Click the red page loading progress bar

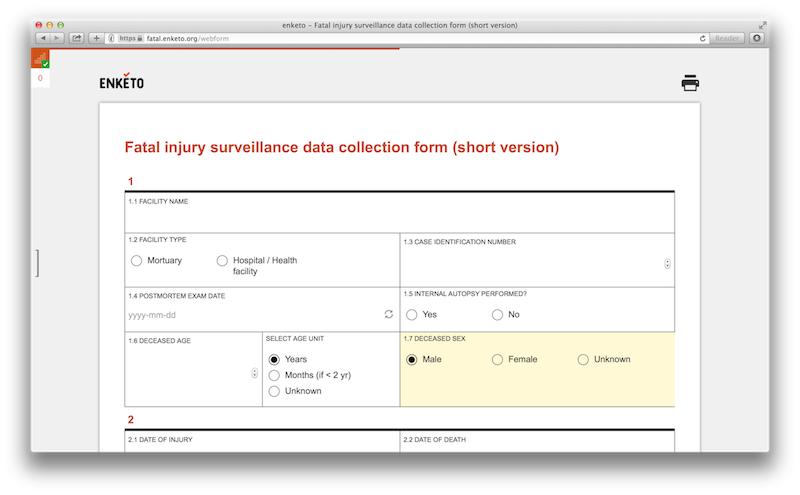224,49
